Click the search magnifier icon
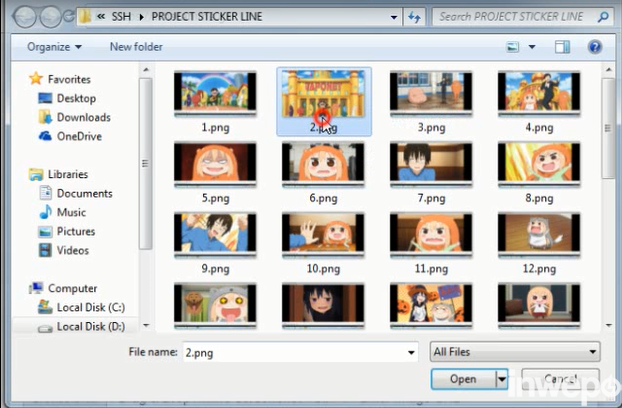This screenshot has width=622, height=408. [603, 17]
